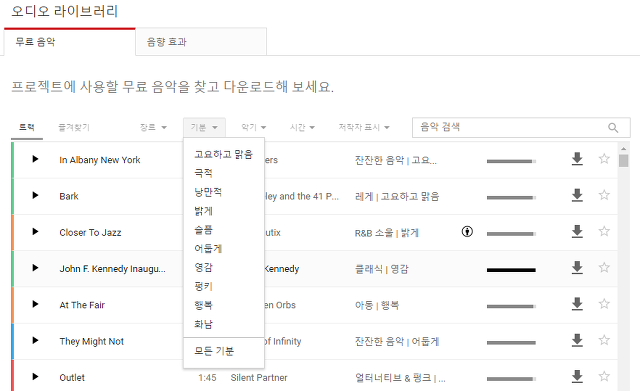The image size is (640, 391).
Task: Download John F. Kennedy Inaugural track
Action: coord(577,268)
